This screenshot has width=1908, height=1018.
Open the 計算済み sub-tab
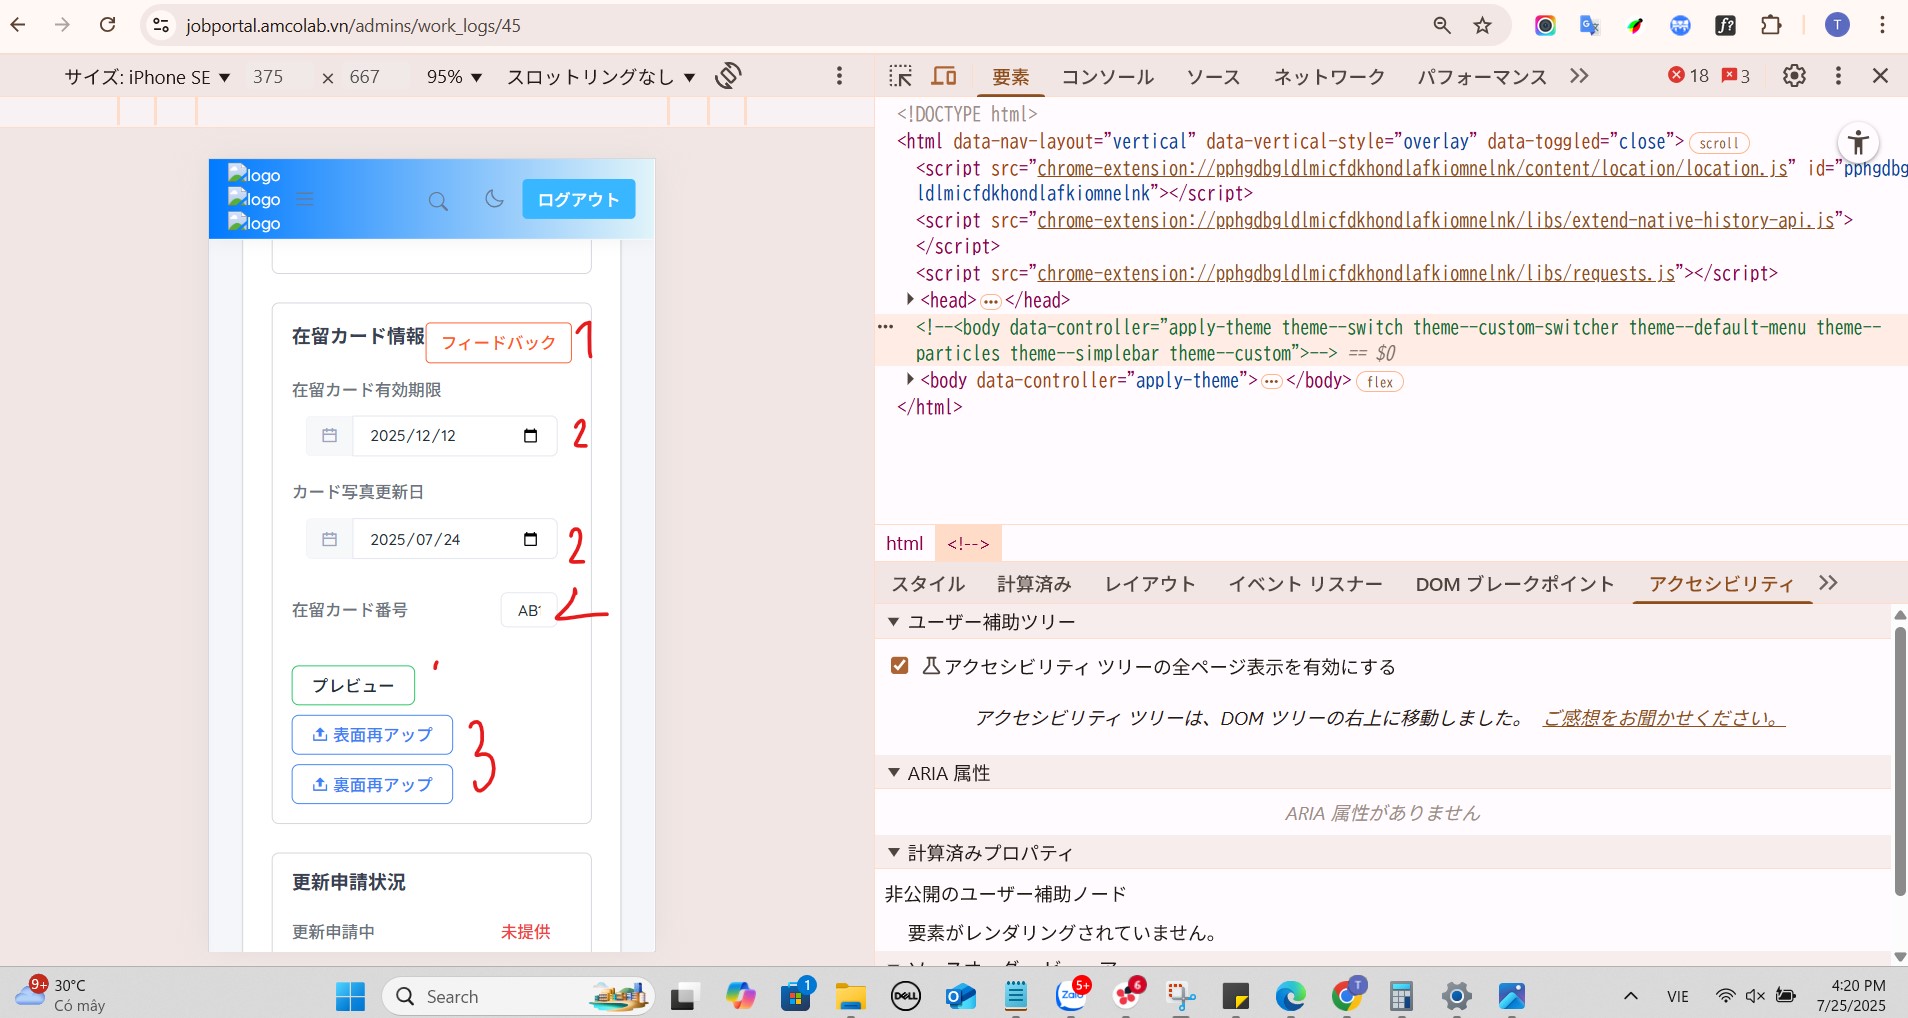(x=1034, y=584)
